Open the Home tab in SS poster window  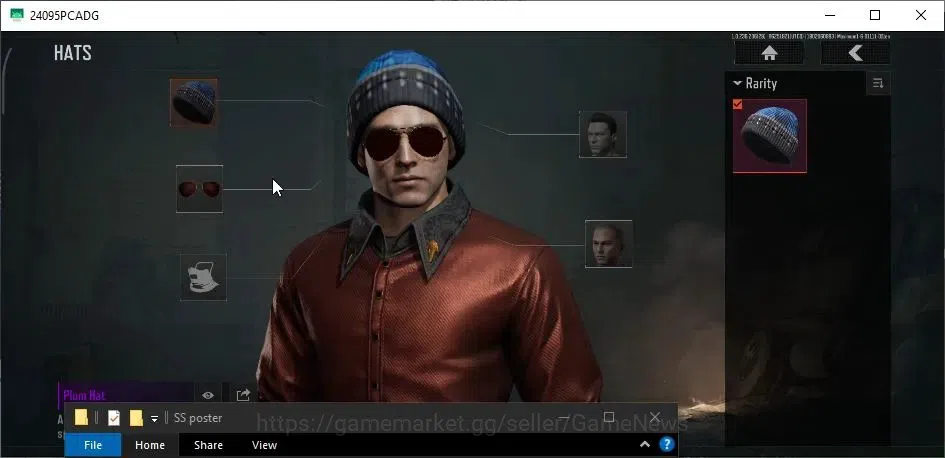pos(150,445)
